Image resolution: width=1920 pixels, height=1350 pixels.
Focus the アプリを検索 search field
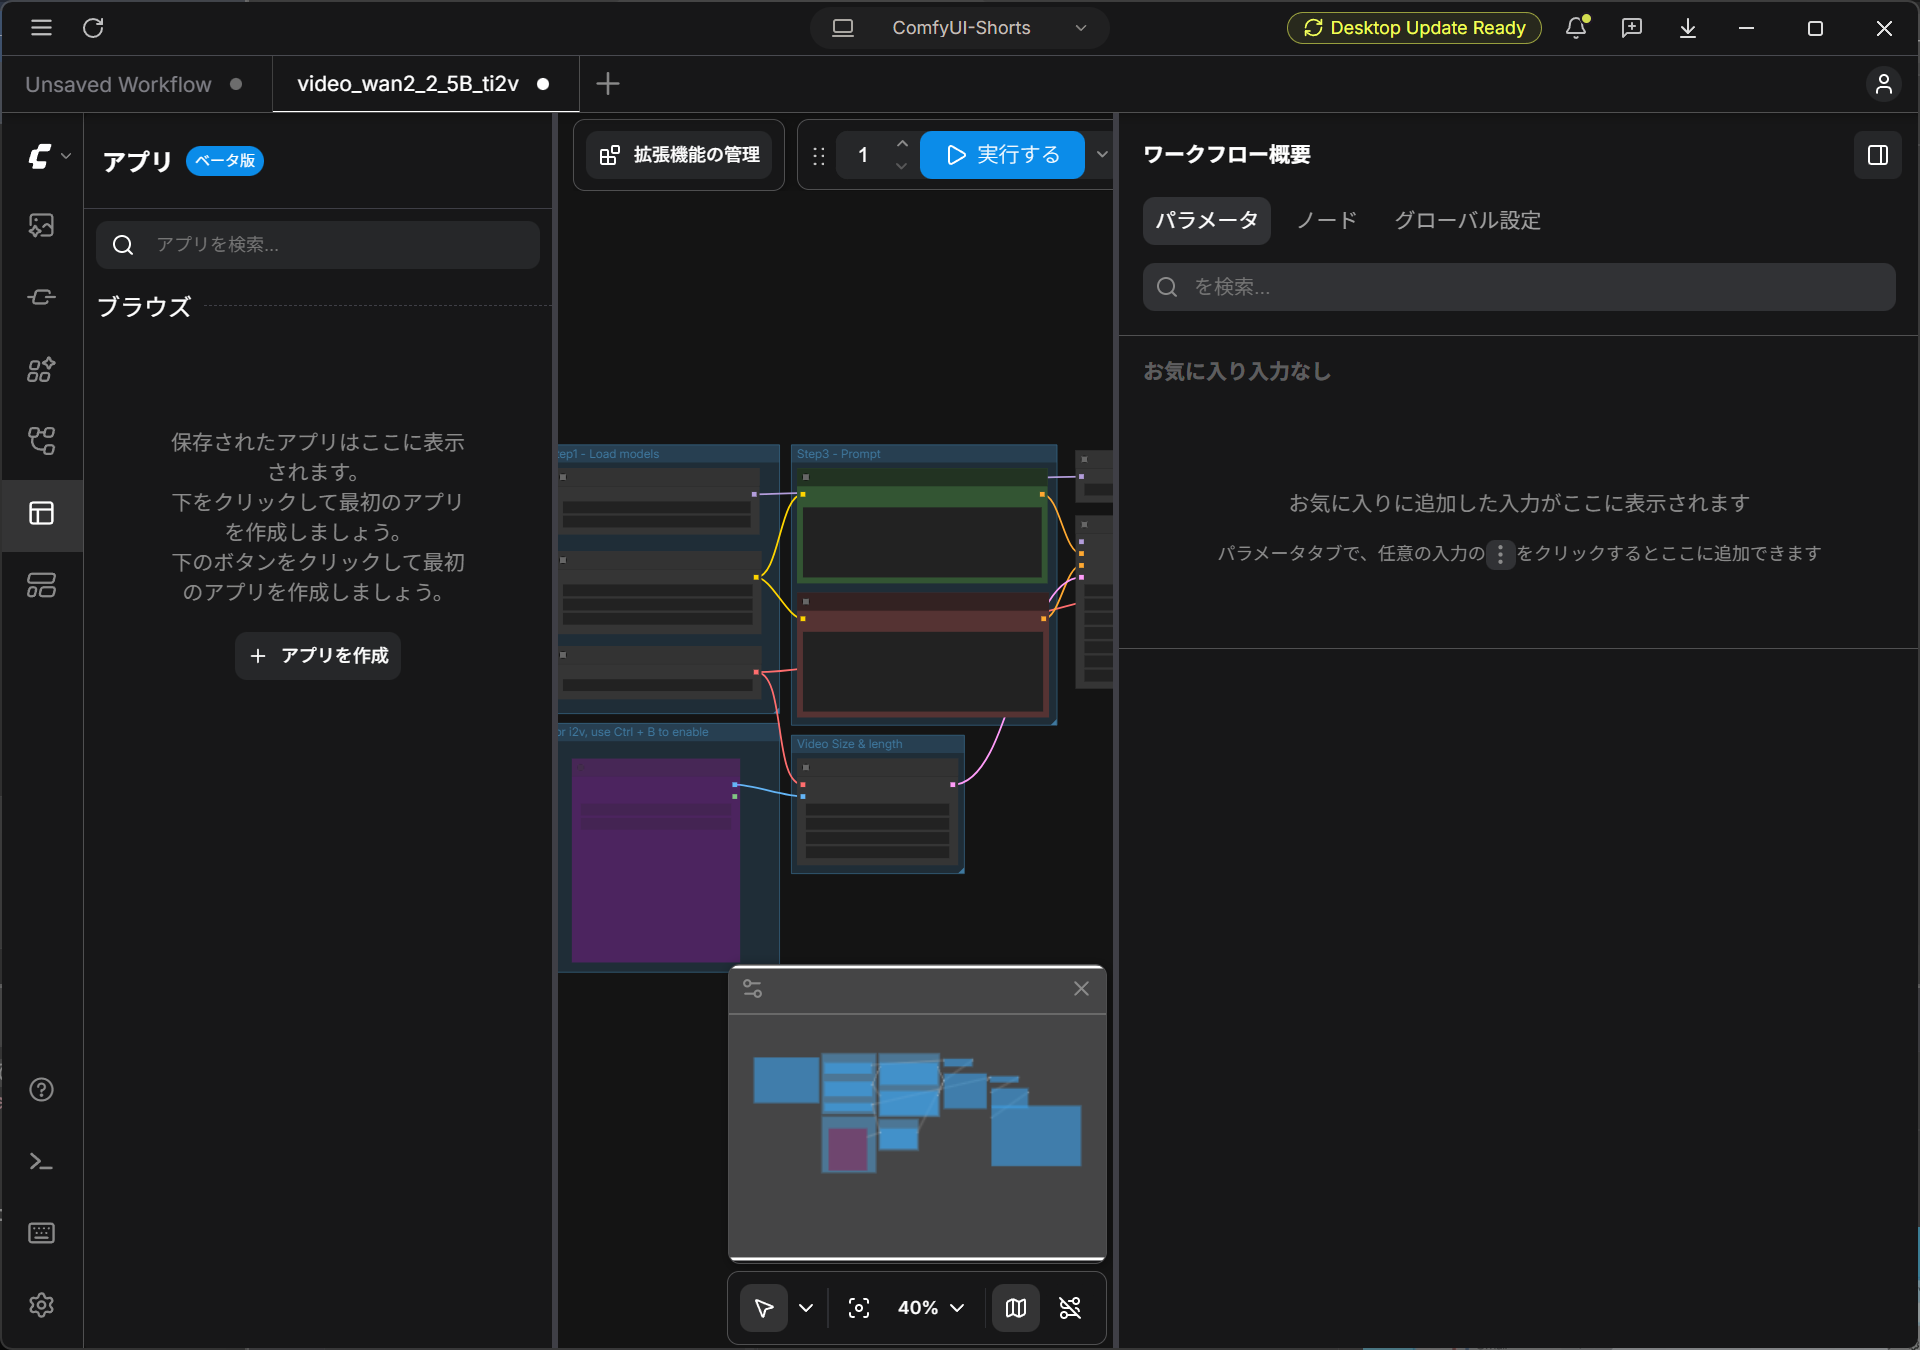(x=318, y=245)
